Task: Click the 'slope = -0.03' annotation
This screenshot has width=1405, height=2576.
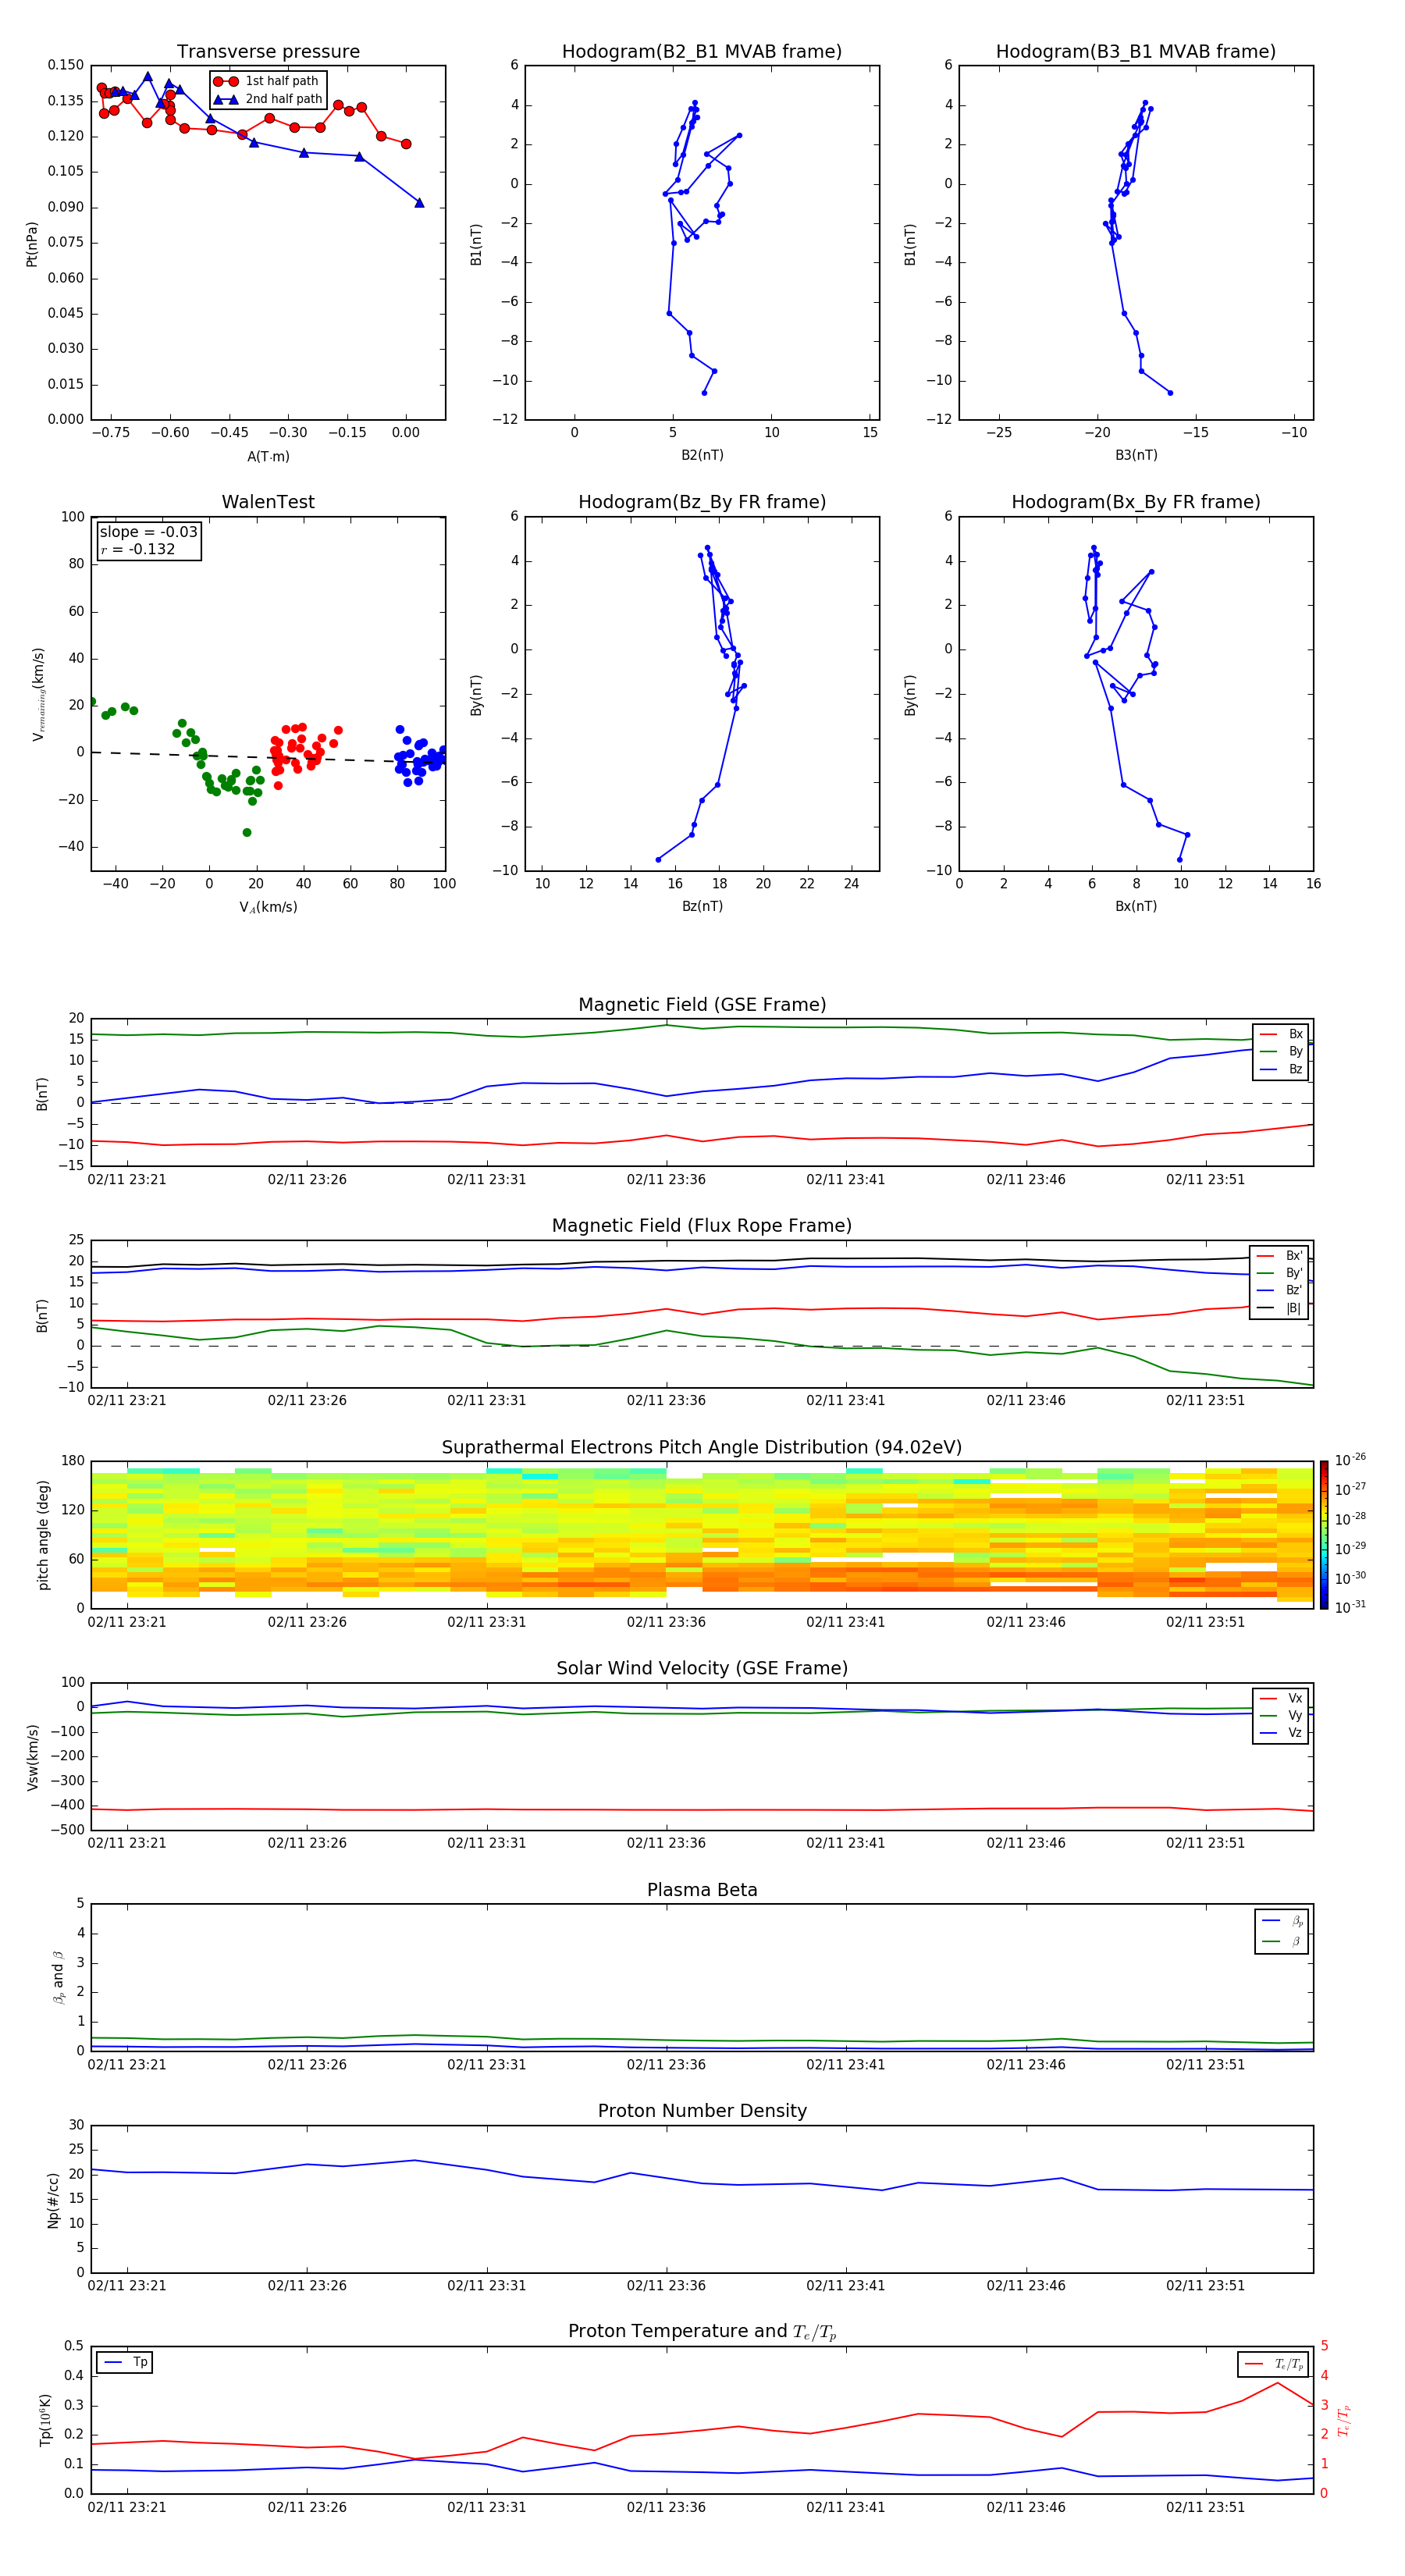Action: coord(148,532)
